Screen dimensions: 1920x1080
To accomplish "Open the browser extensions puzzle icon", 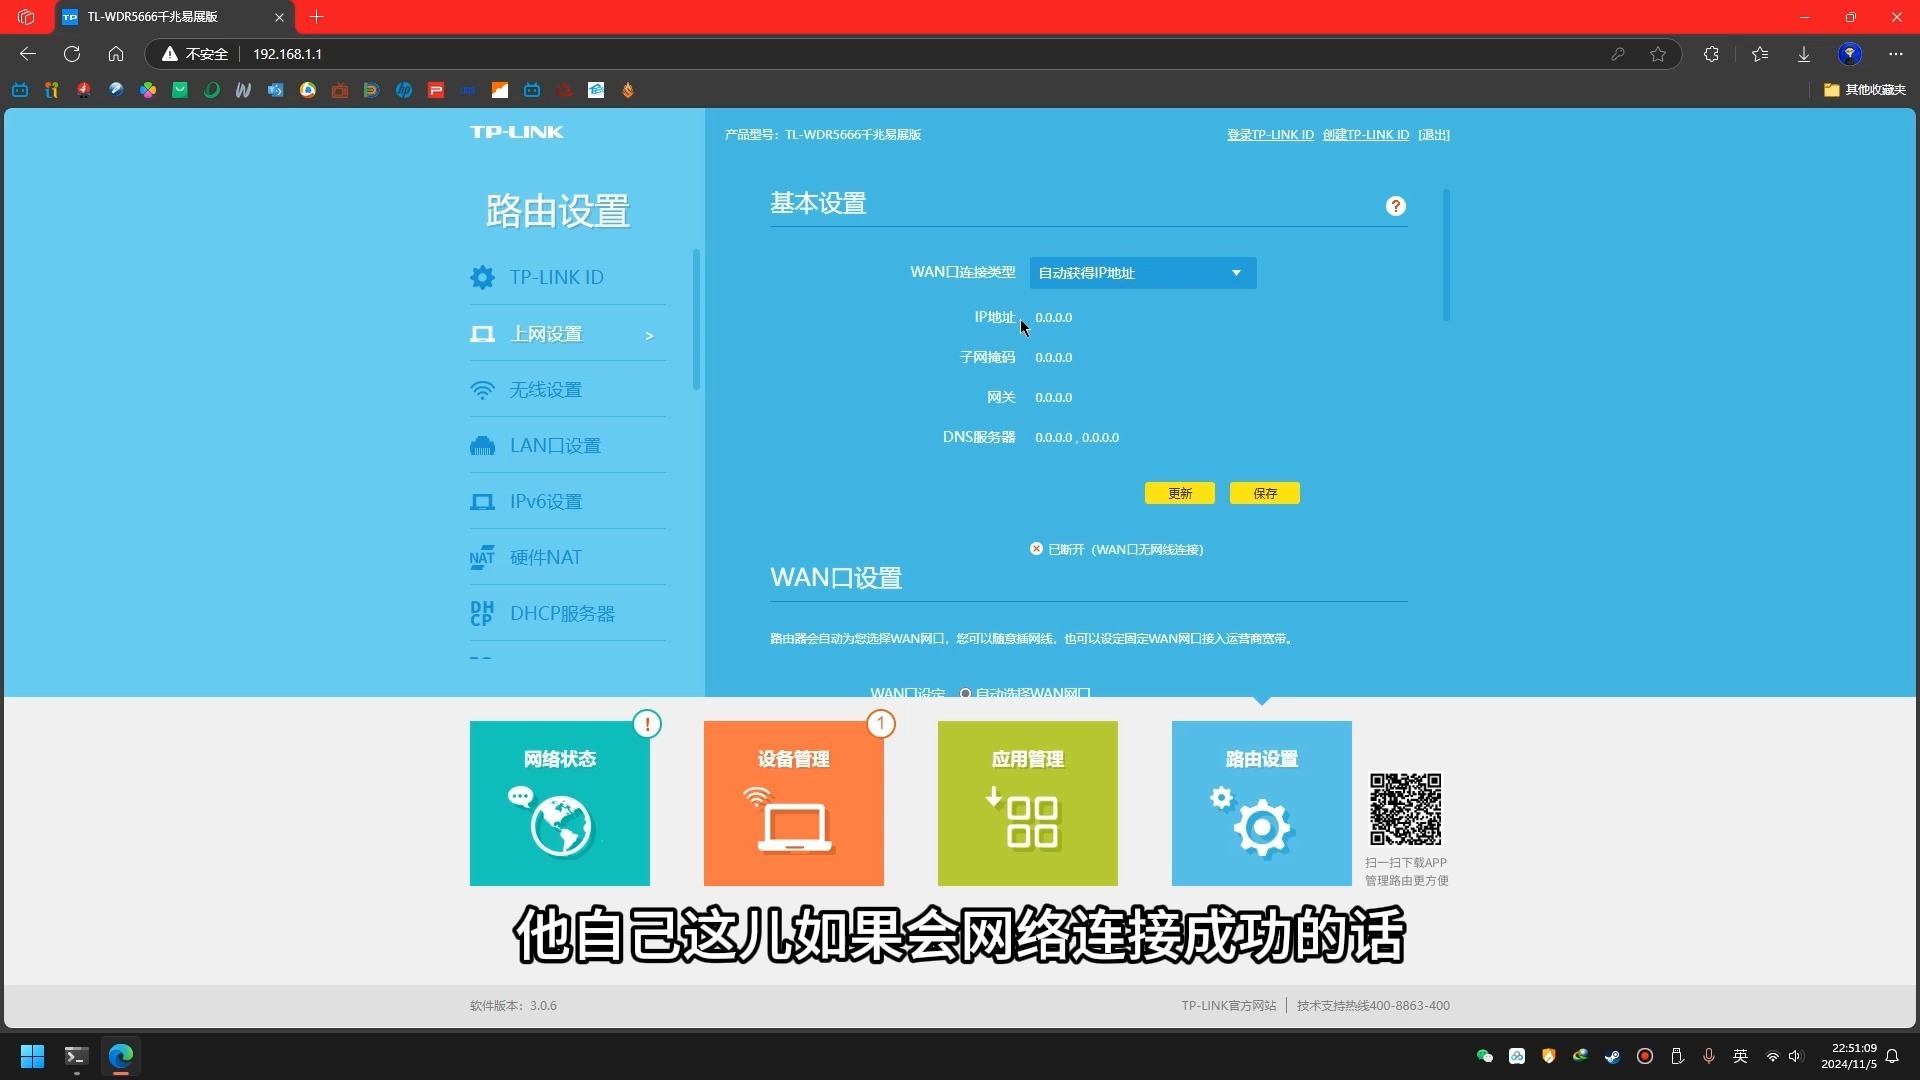I will coord(1711,54).
